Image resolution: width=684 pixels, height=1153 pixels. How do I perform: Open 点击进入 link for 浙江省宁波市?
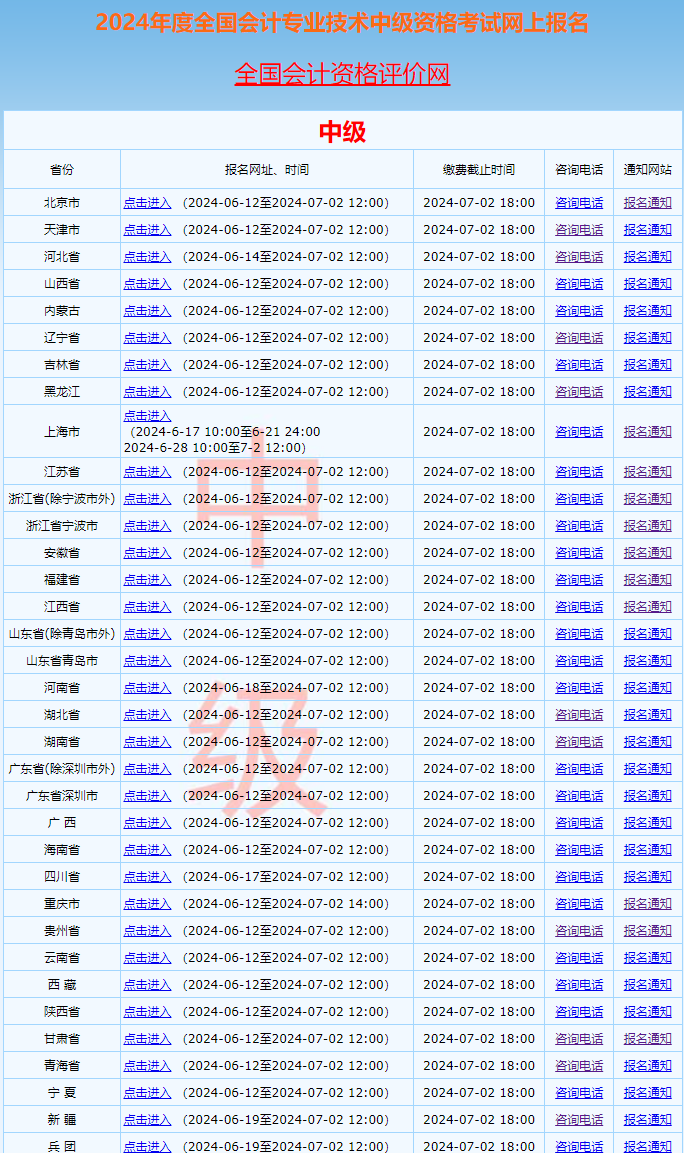147,526
